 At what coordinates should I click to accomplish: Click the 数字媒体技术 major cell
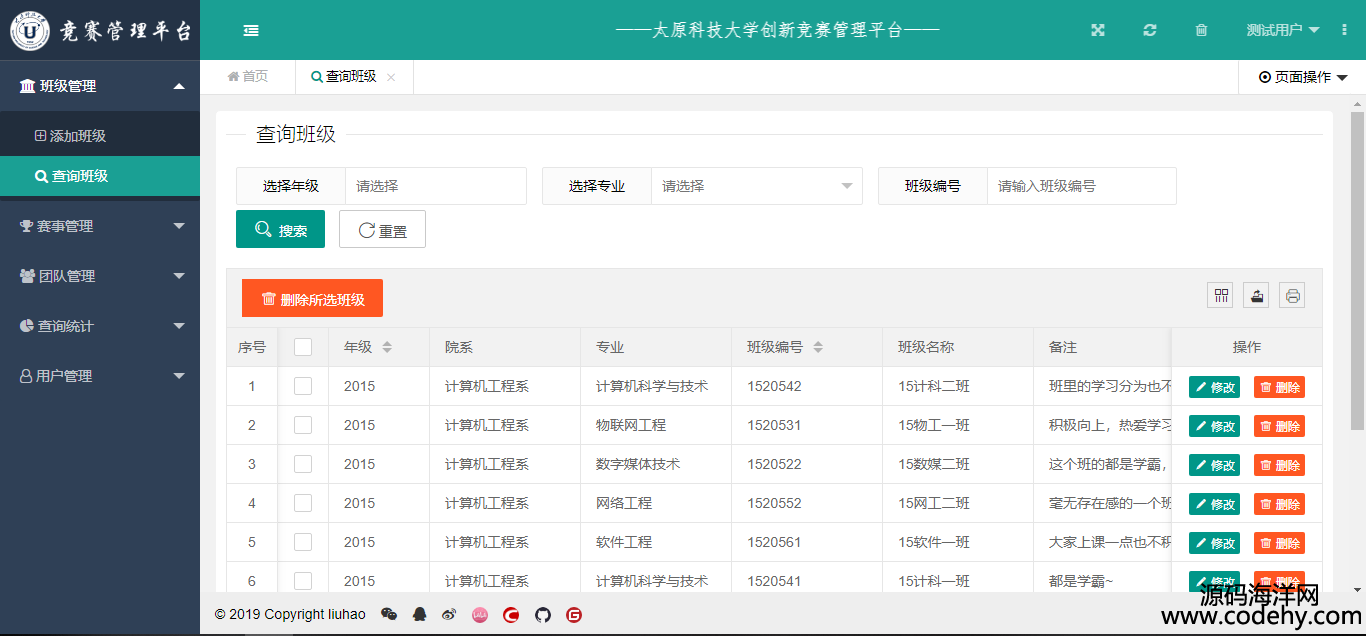pos(655,464)
